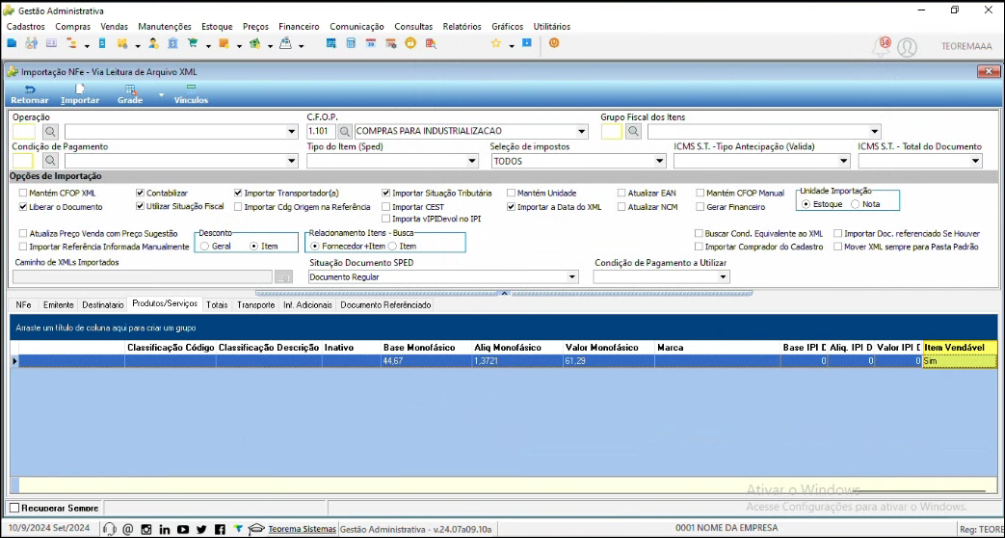Switch to the Documento Referenciado tab
Image resolution: width=1005 pixels, height=538 pixels.
tap(385, 305)
